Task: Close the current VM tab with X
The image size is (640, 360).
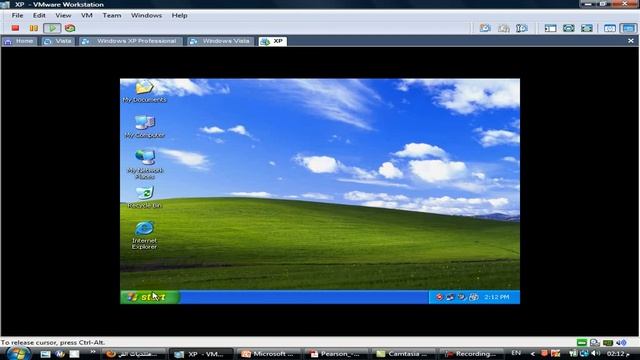Action: [631, 41]
